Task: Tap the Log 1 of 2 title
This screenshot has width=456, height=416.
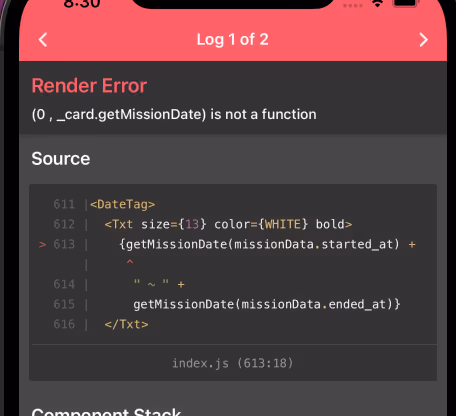Action: [x=232, y=40]
